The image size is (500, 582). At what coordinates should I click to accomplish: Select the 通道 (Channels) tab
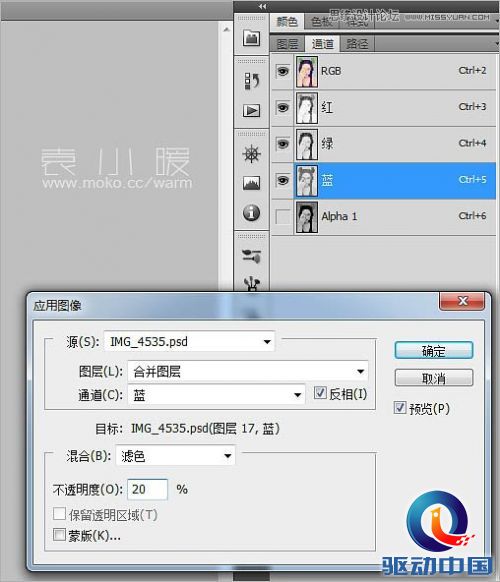click(x=322, y=44)
